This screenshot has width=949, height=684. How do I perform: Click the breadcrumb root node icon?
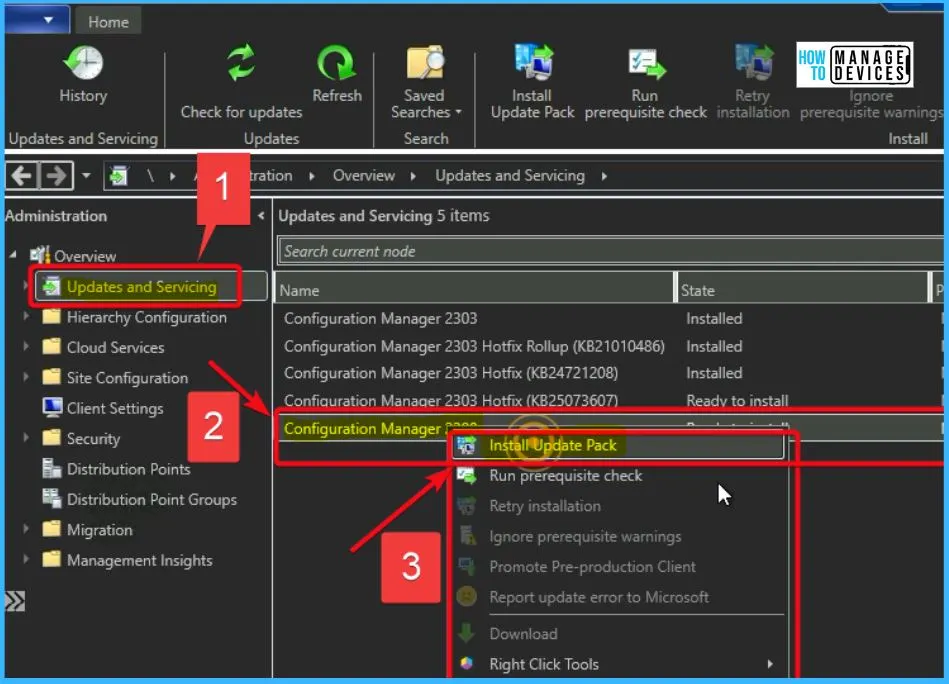(119, 176)
